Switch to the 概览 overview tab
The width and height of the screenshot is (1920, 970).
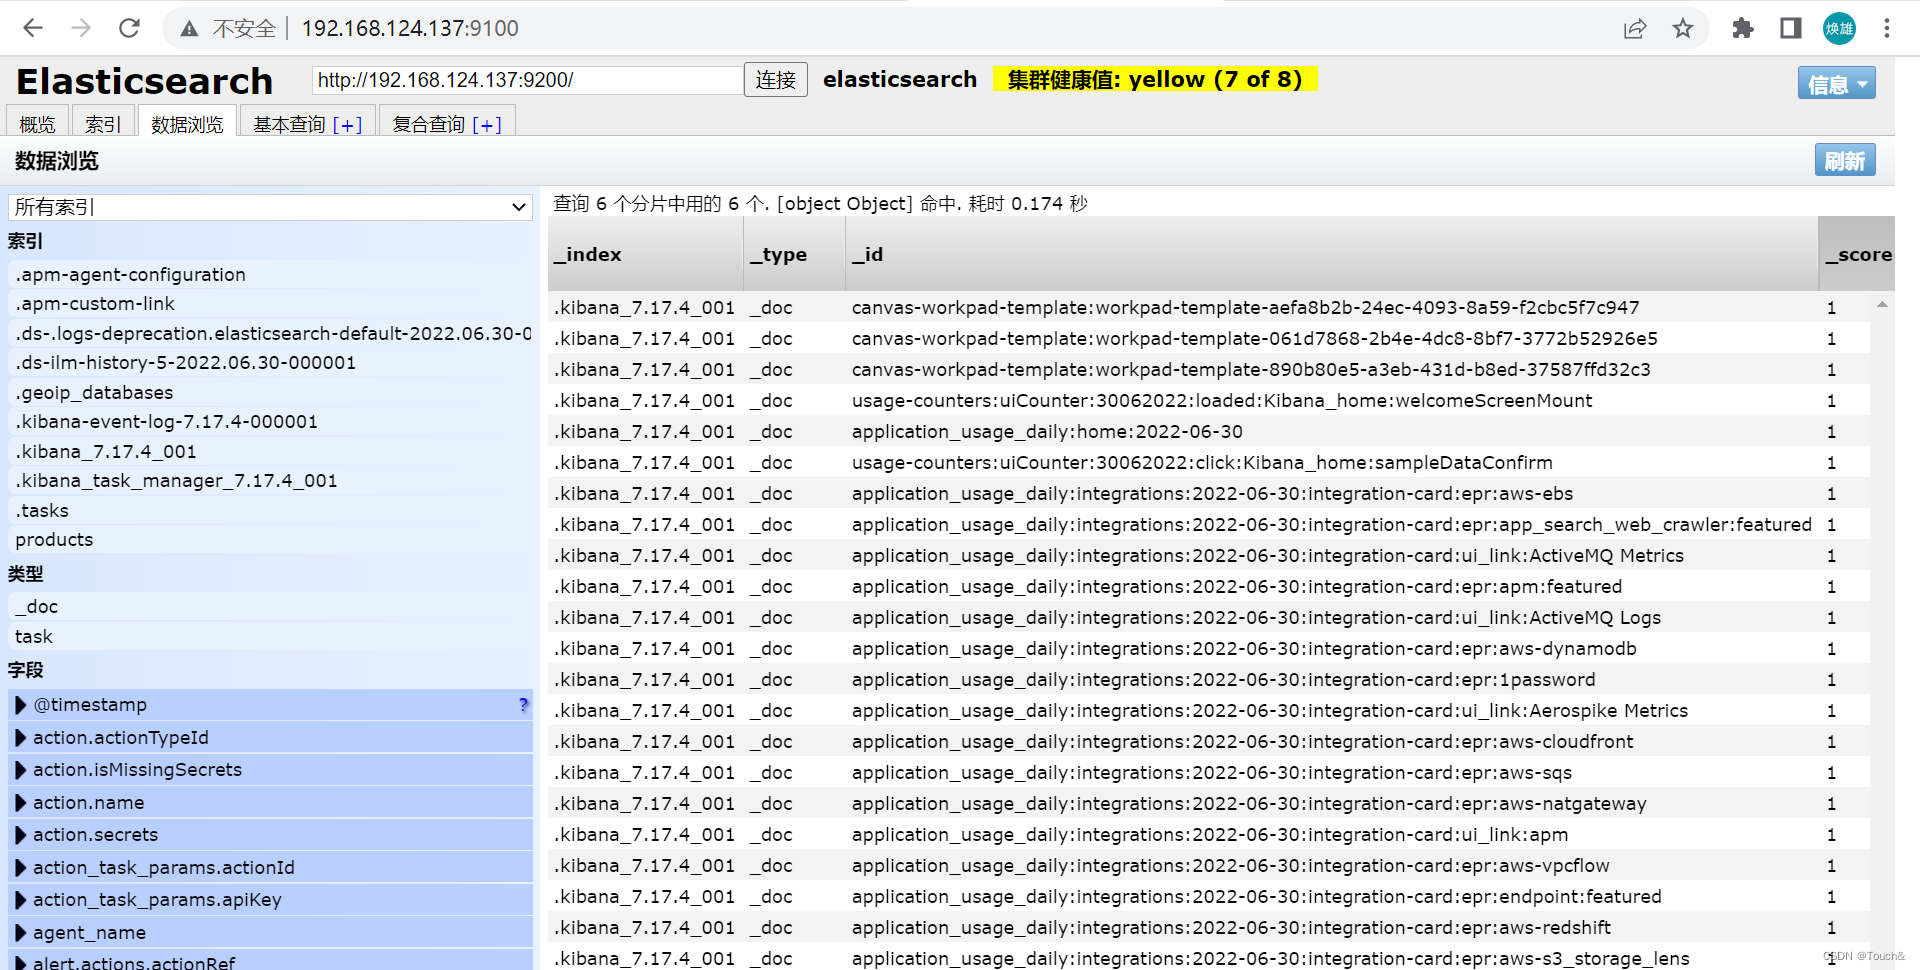pos(38,123)
